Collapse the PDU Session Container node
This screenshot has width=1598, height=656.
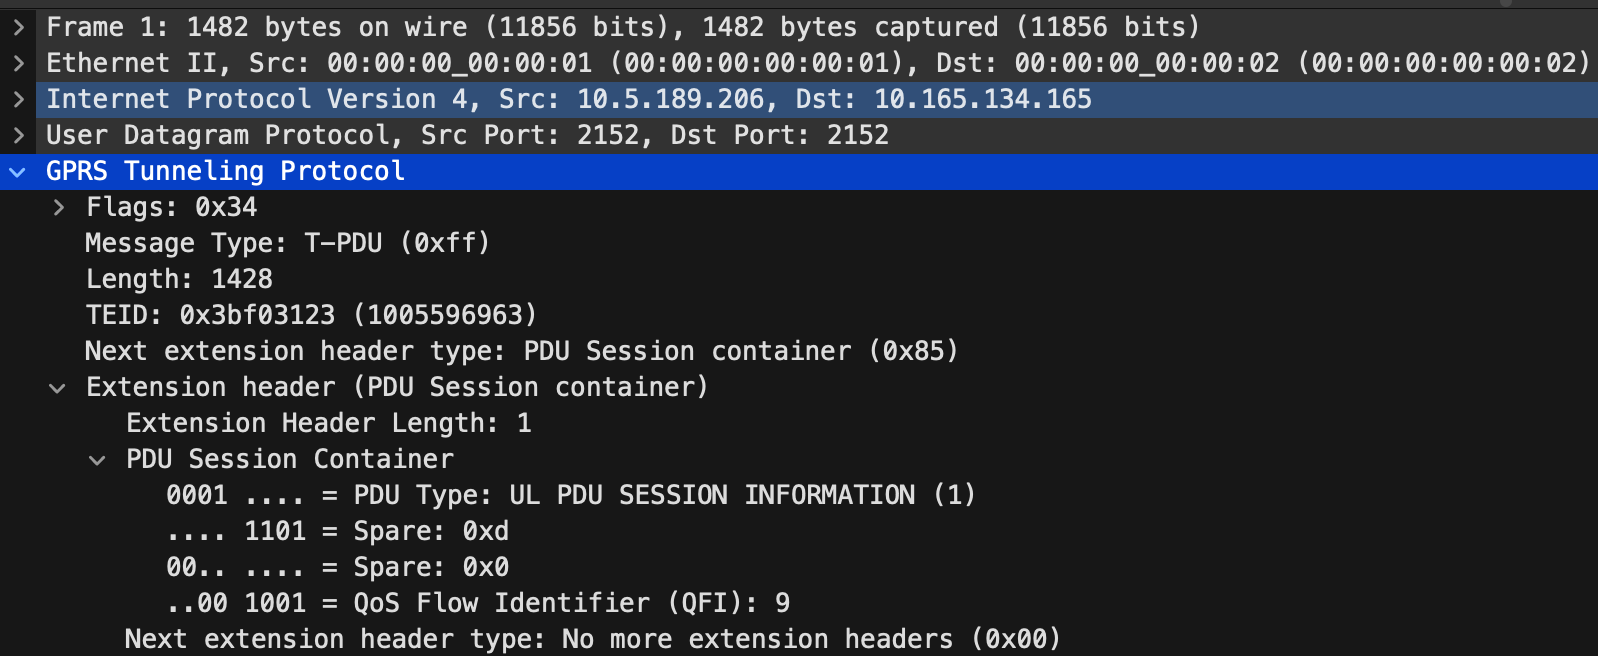point(98,460)
